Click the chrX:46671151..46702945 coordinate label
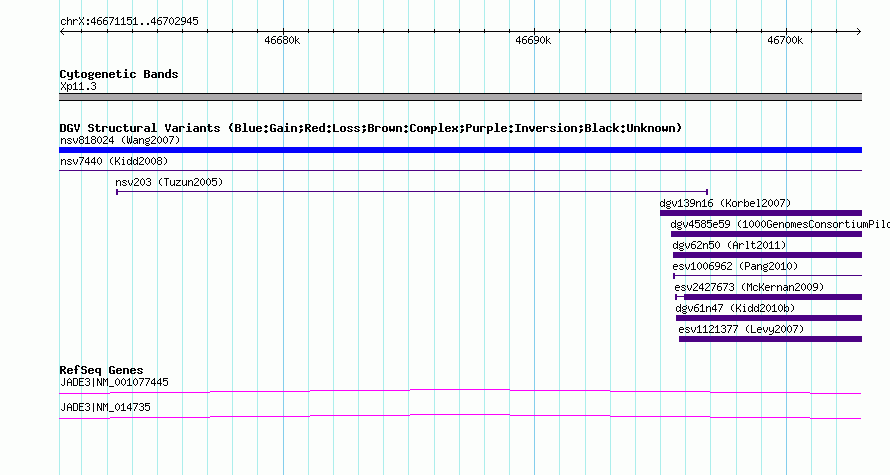The image size is (890, 475). tap(129, 22)
